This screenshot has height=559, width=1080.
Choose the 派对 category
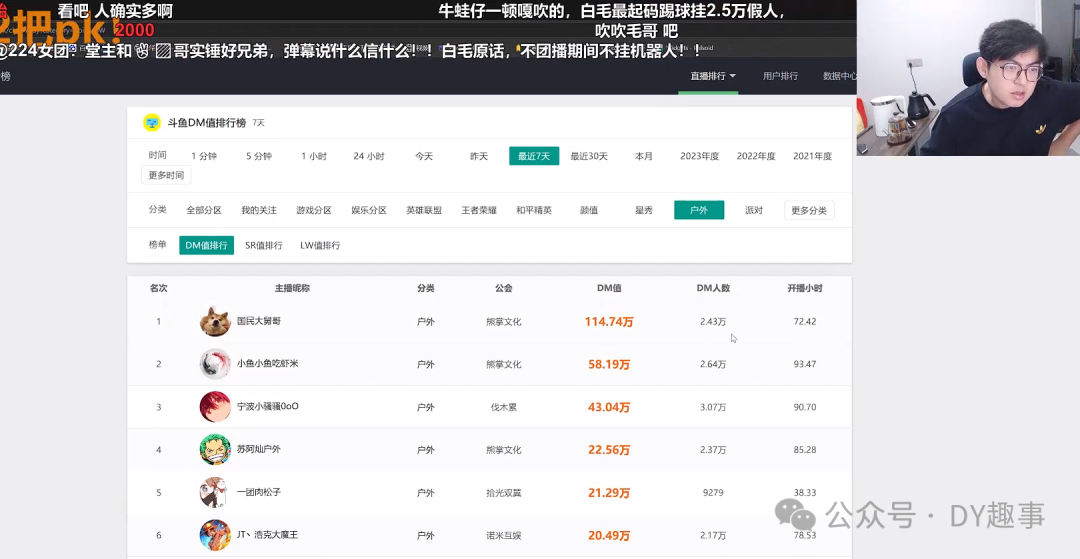(x=754, y=210)
